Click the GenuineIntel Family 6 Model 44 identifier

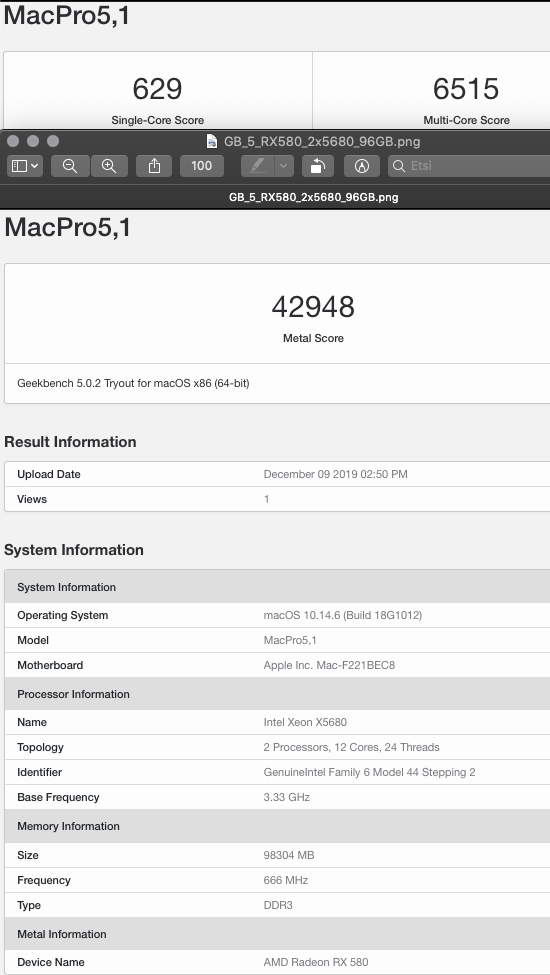click(x=369, y=772)
